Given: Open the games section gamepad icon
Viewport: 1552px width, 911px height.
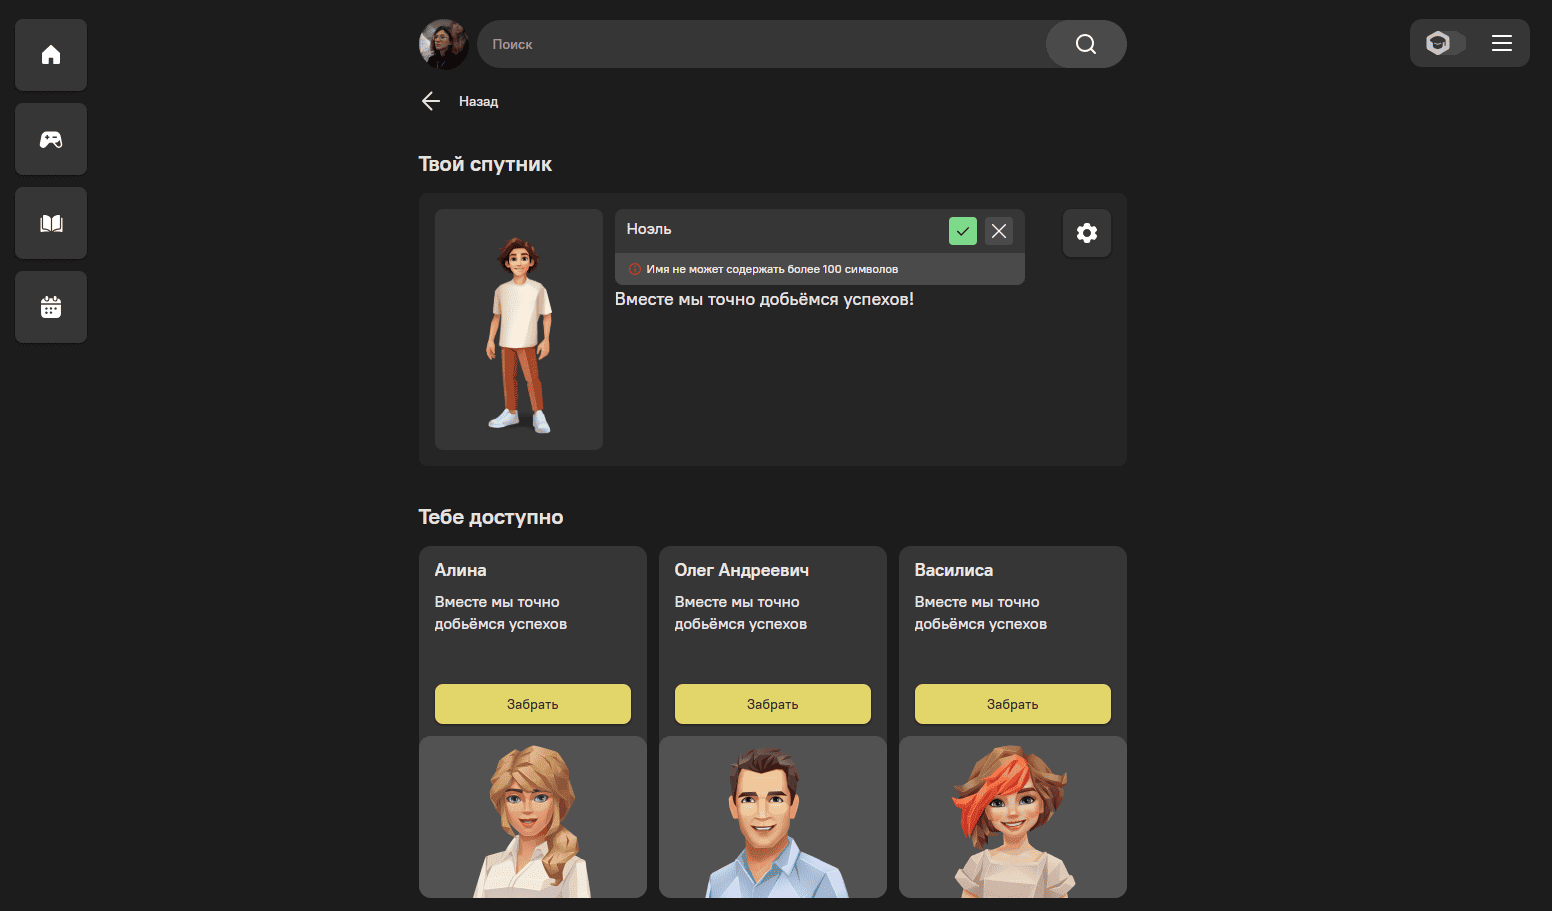Looking at the screenshot, I should (x=51, y=139).
